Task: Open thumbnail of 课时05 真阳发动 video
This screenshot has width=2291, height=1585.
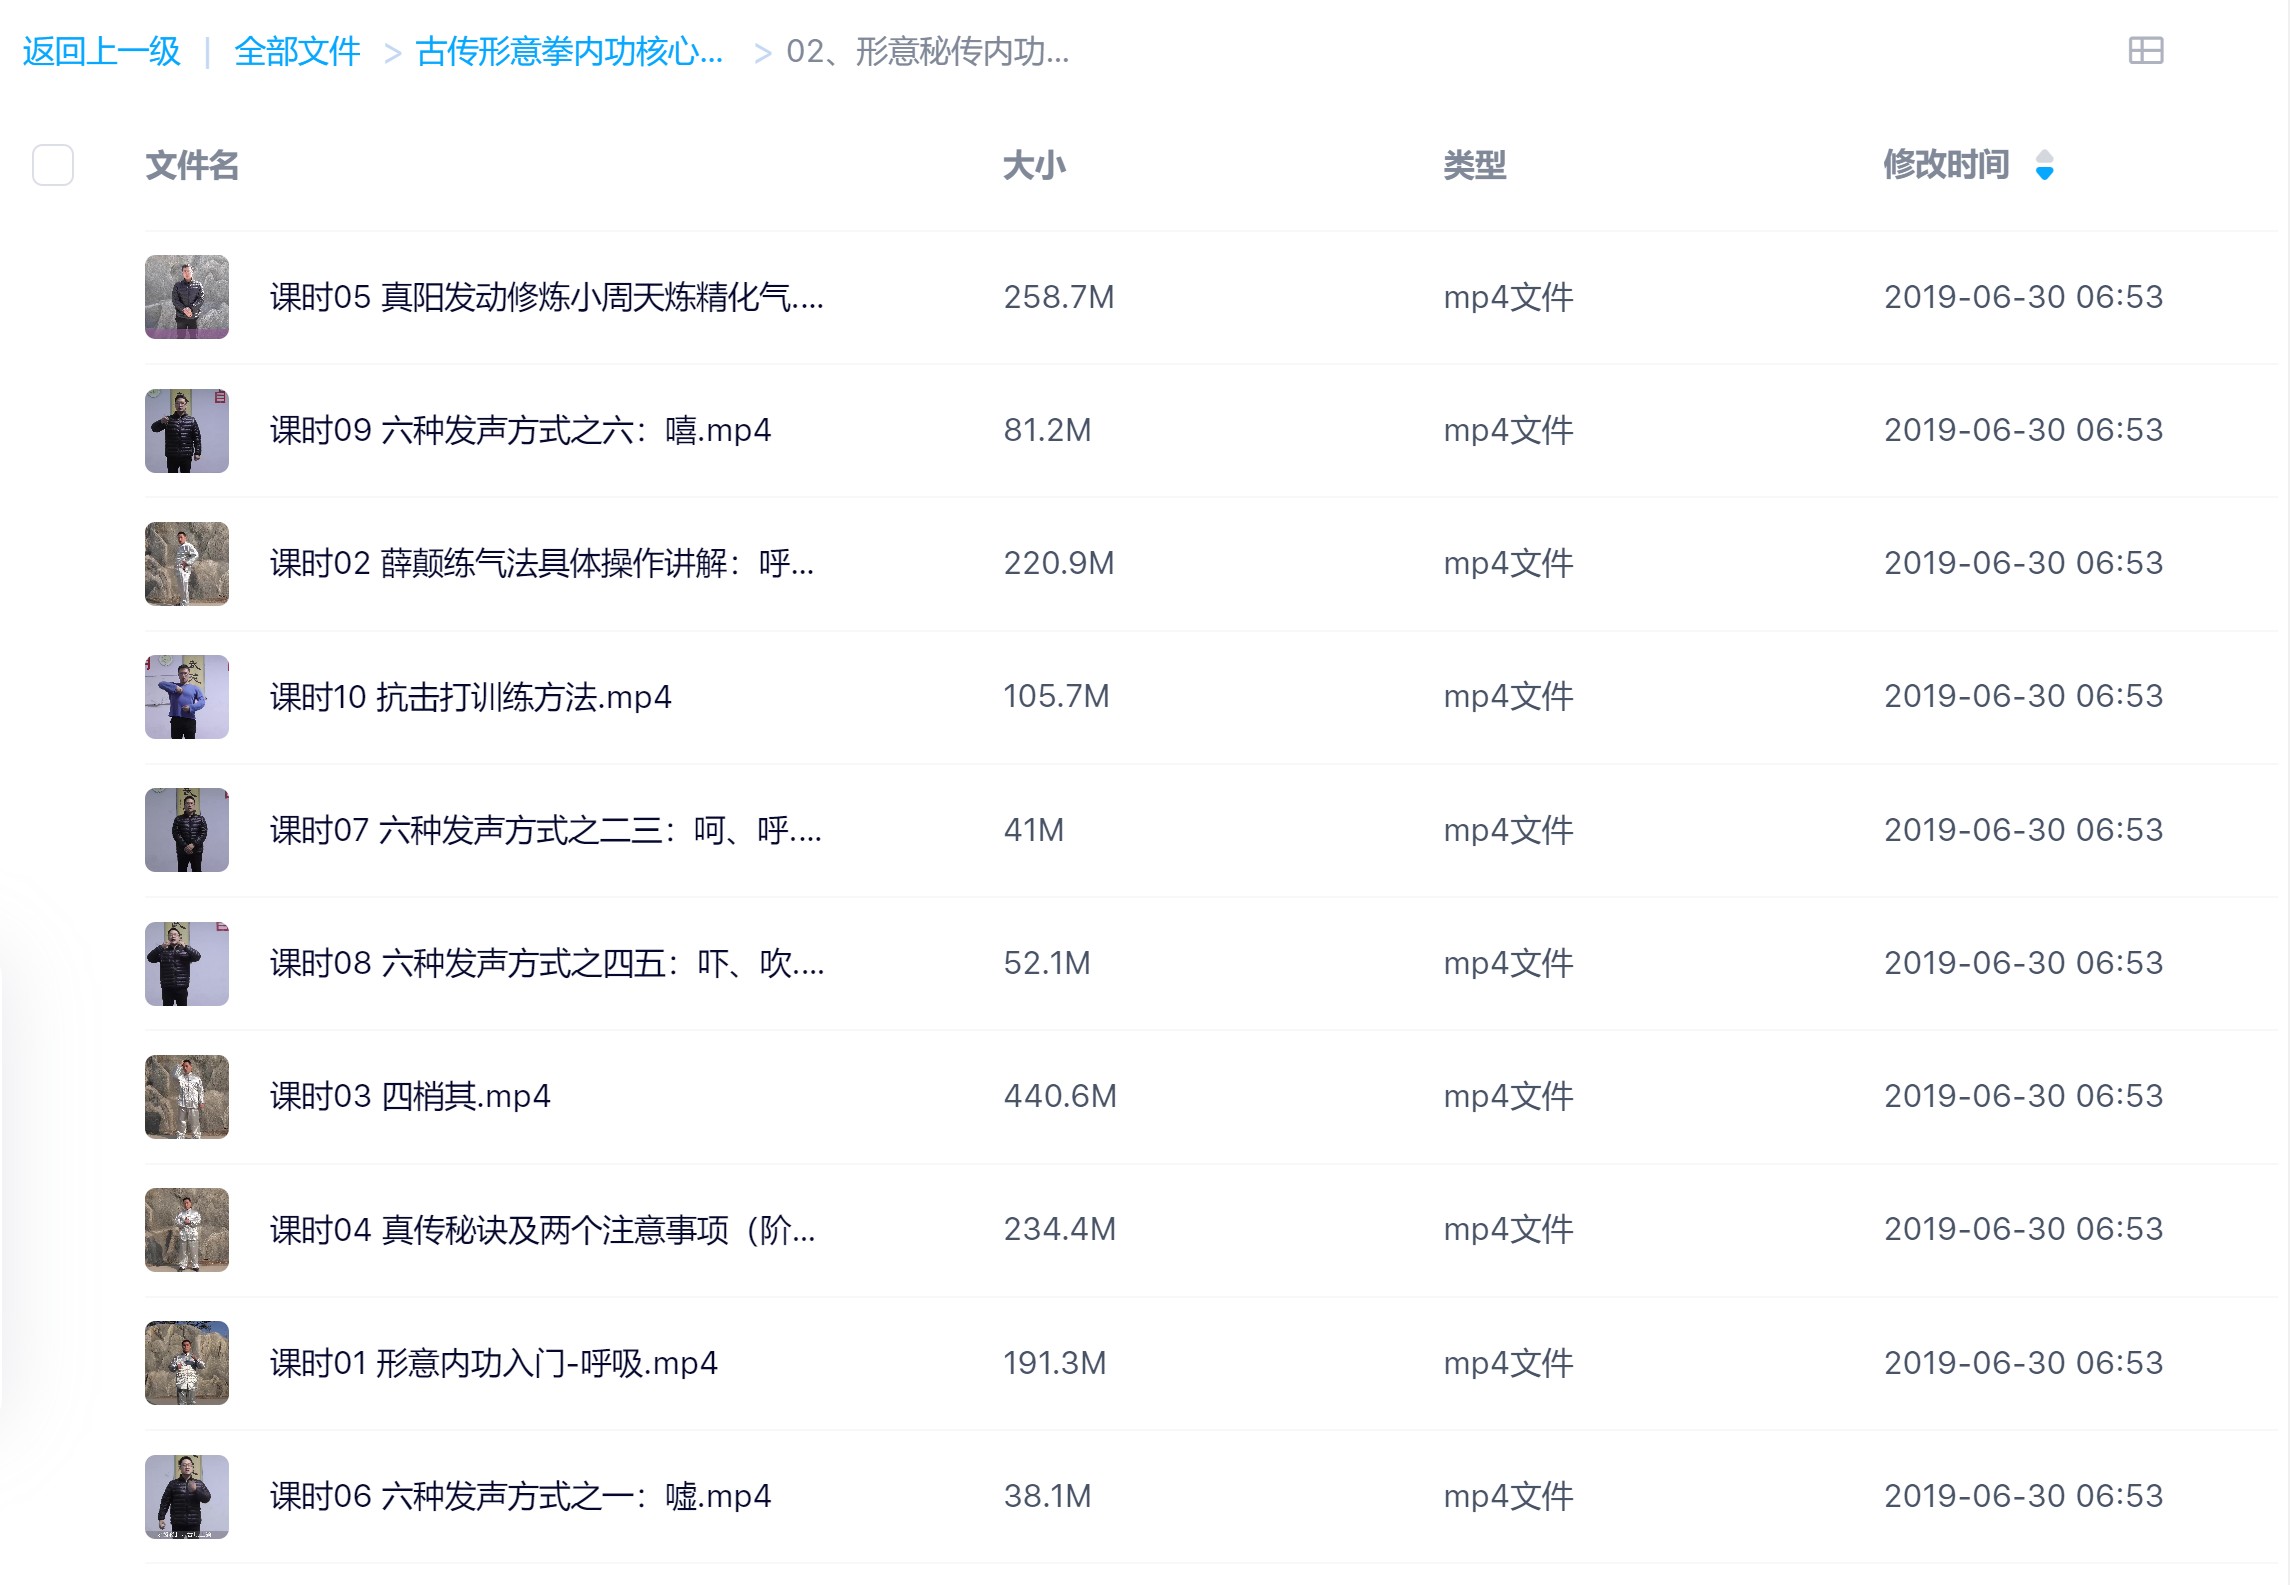Action: click(x=187, y=297)
